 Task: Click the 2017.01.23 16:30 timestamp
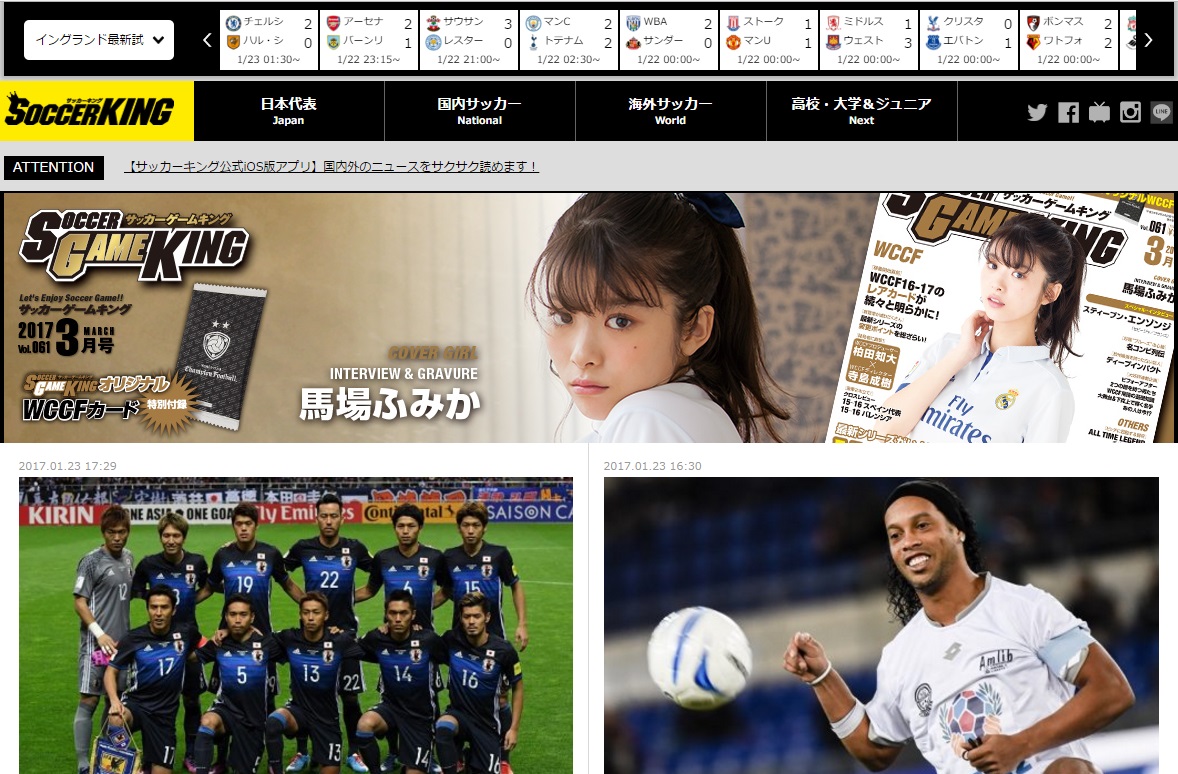coord(653,466)
